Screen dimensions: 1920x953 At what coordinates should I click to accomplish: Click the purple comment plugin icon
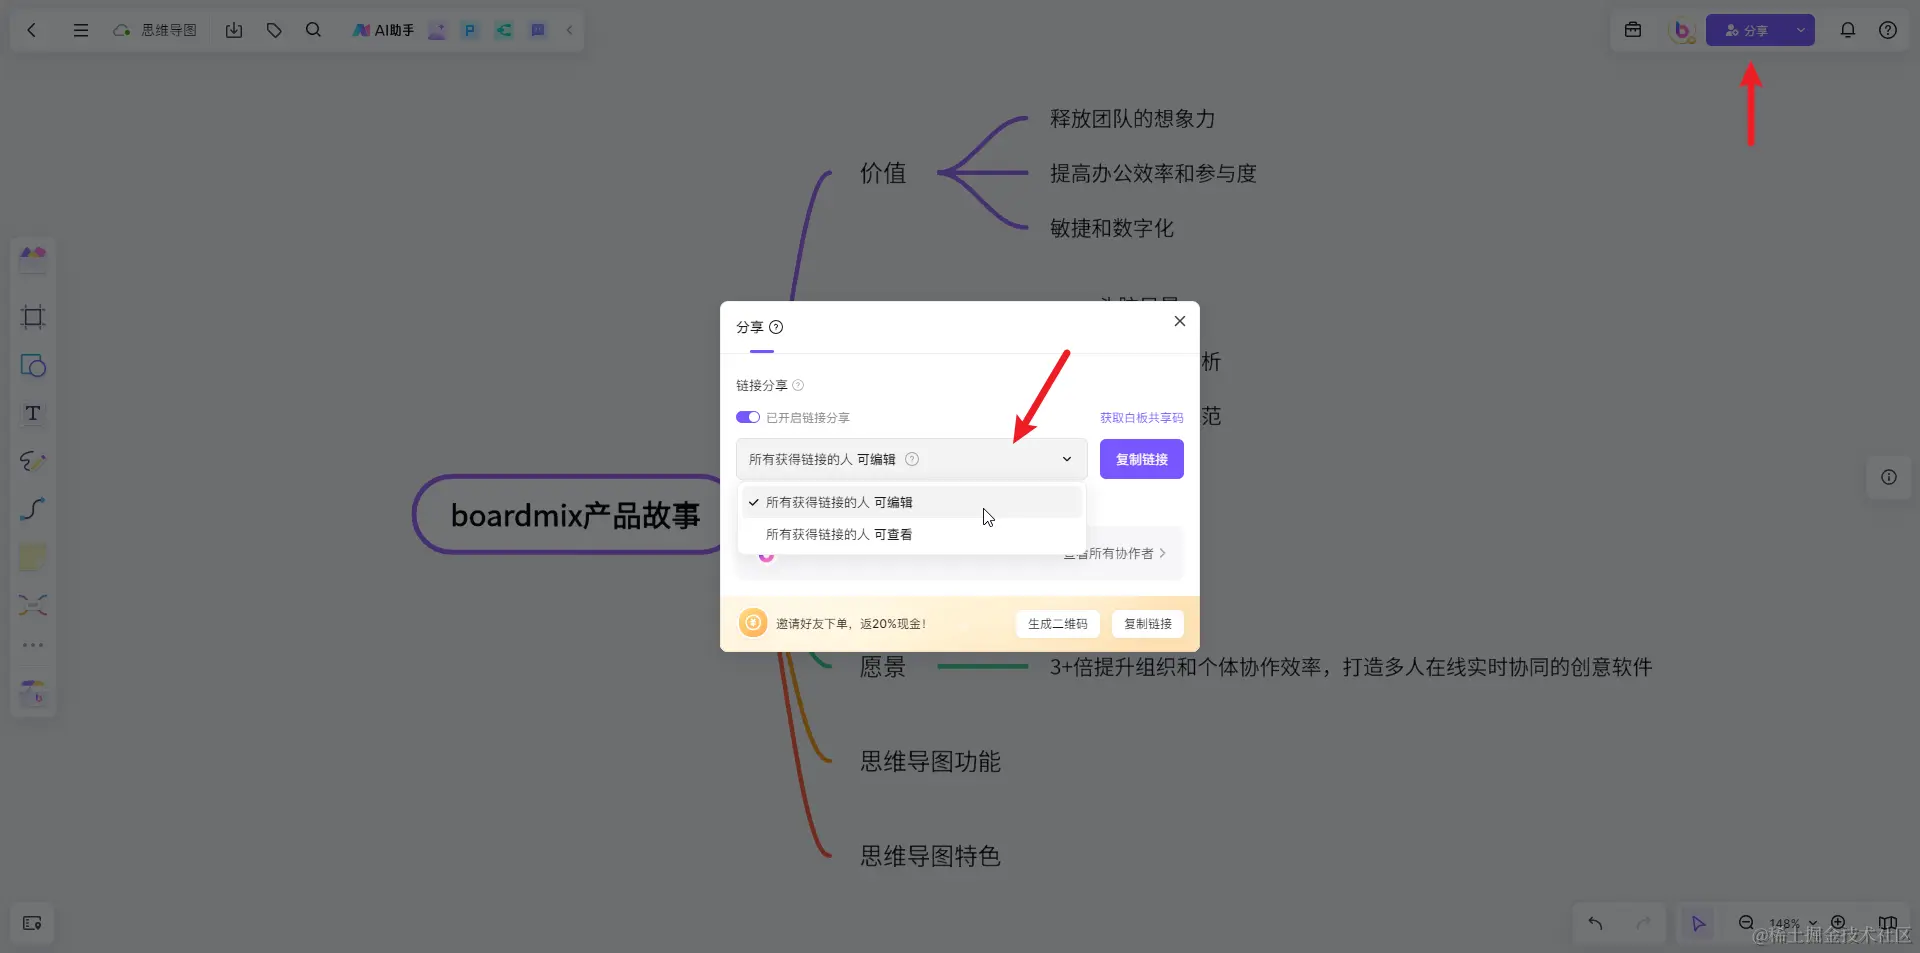(537, 30)
